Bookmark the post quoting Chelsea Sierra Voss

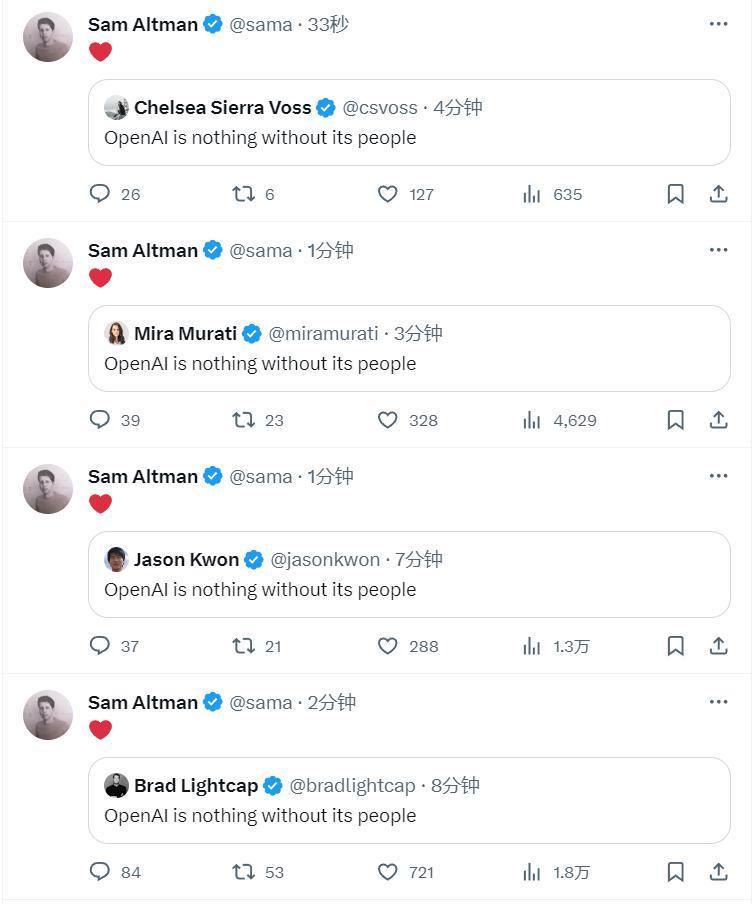point(676,194)
